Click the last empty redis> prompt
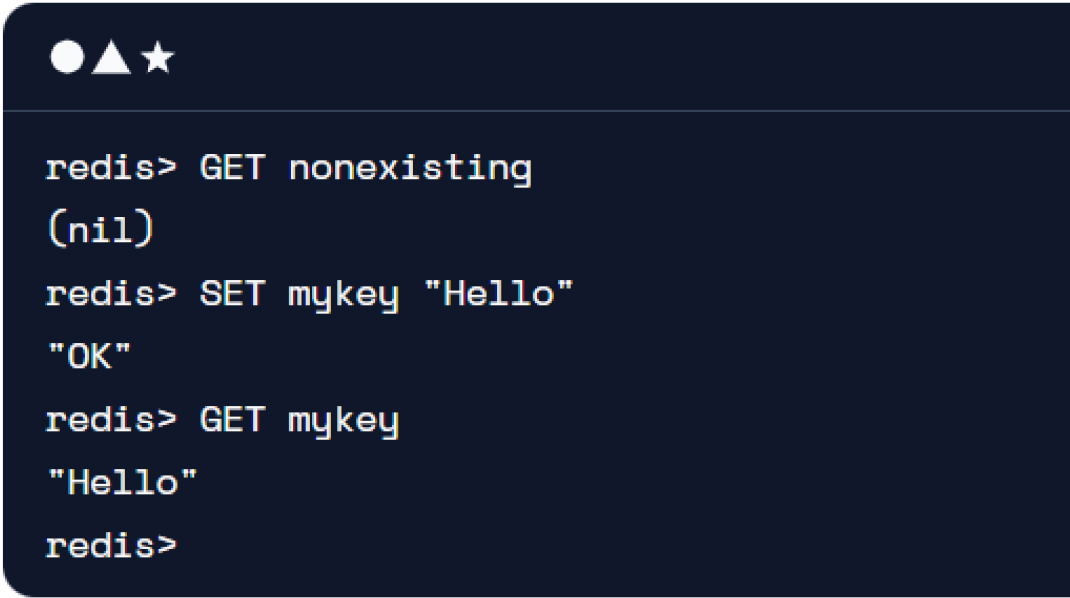 click(x=111, y=546)
